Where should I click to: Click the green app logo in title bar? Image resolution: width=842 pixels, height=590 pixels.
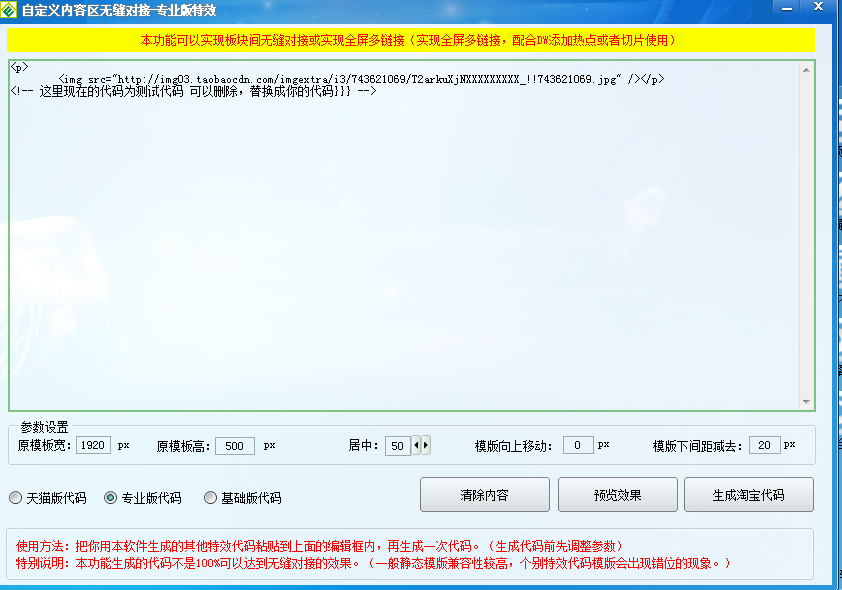10,10
